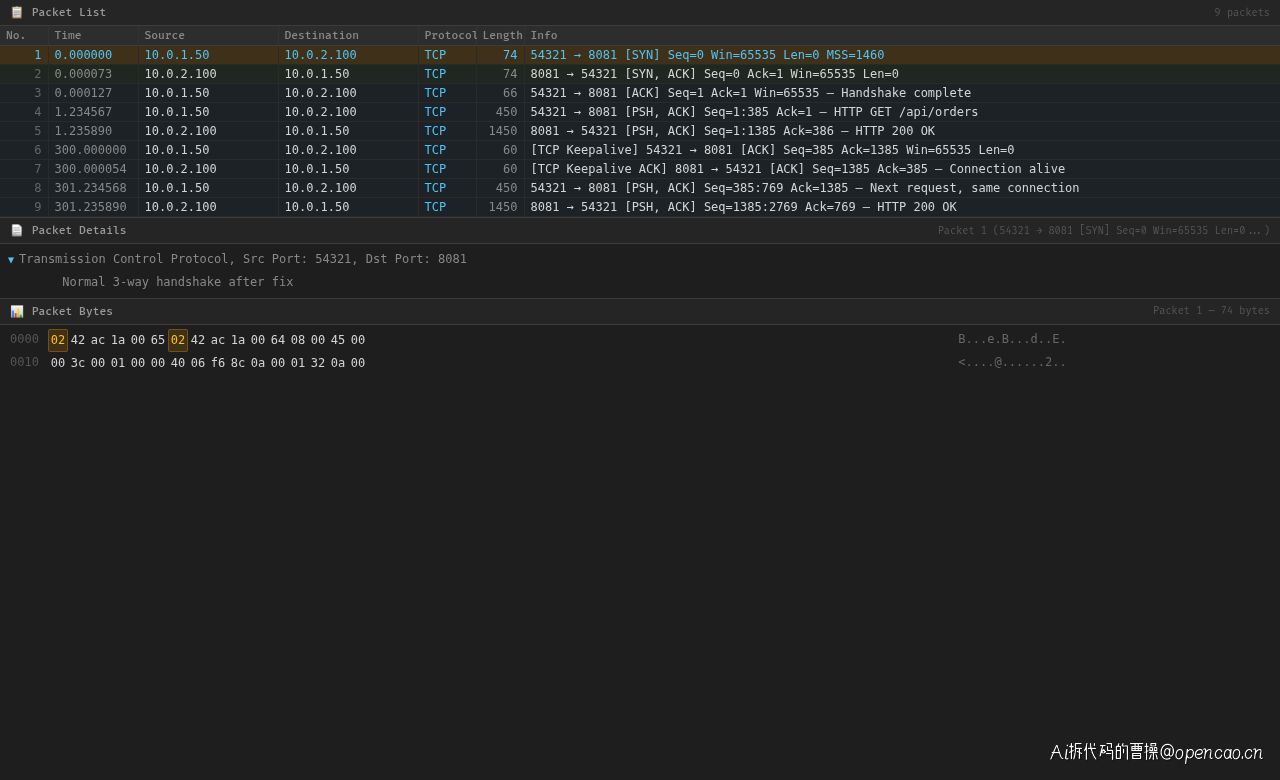This screenshot has height=780, width=1280.
Task: Click source 10.0.2.100 in packet 5
Action: coord(180,131)
